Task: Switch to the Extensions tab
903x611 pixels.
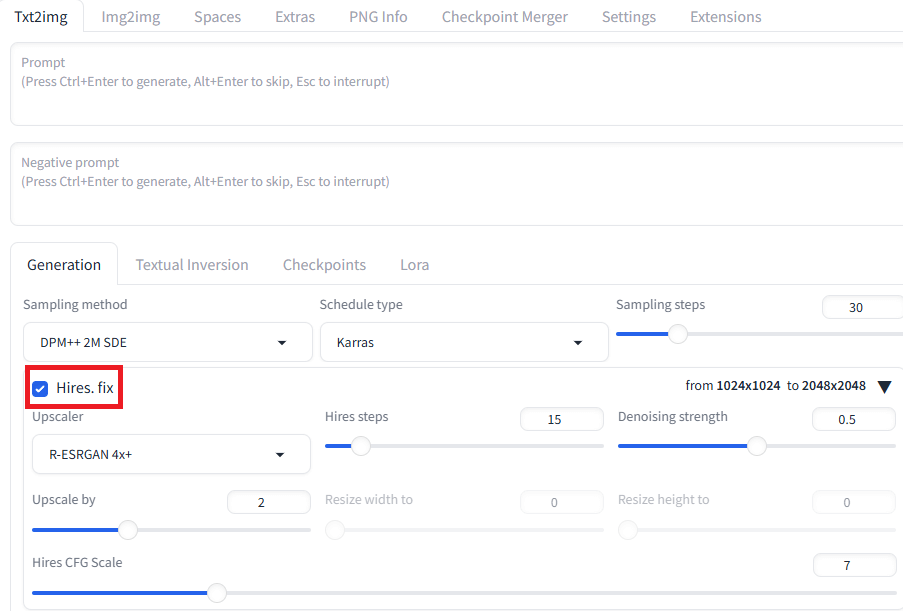Action: [x=726, y=17]
